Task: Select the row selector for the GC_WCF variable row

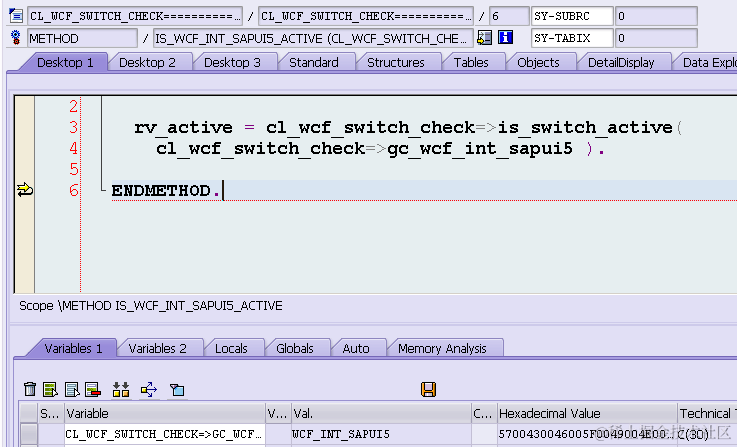Action: (29, 434)
